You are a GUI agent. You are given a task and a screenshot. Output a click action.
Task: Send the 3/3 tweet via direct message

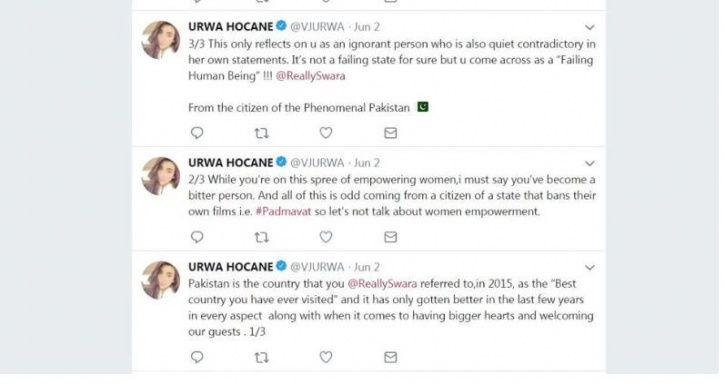point(391,133)
